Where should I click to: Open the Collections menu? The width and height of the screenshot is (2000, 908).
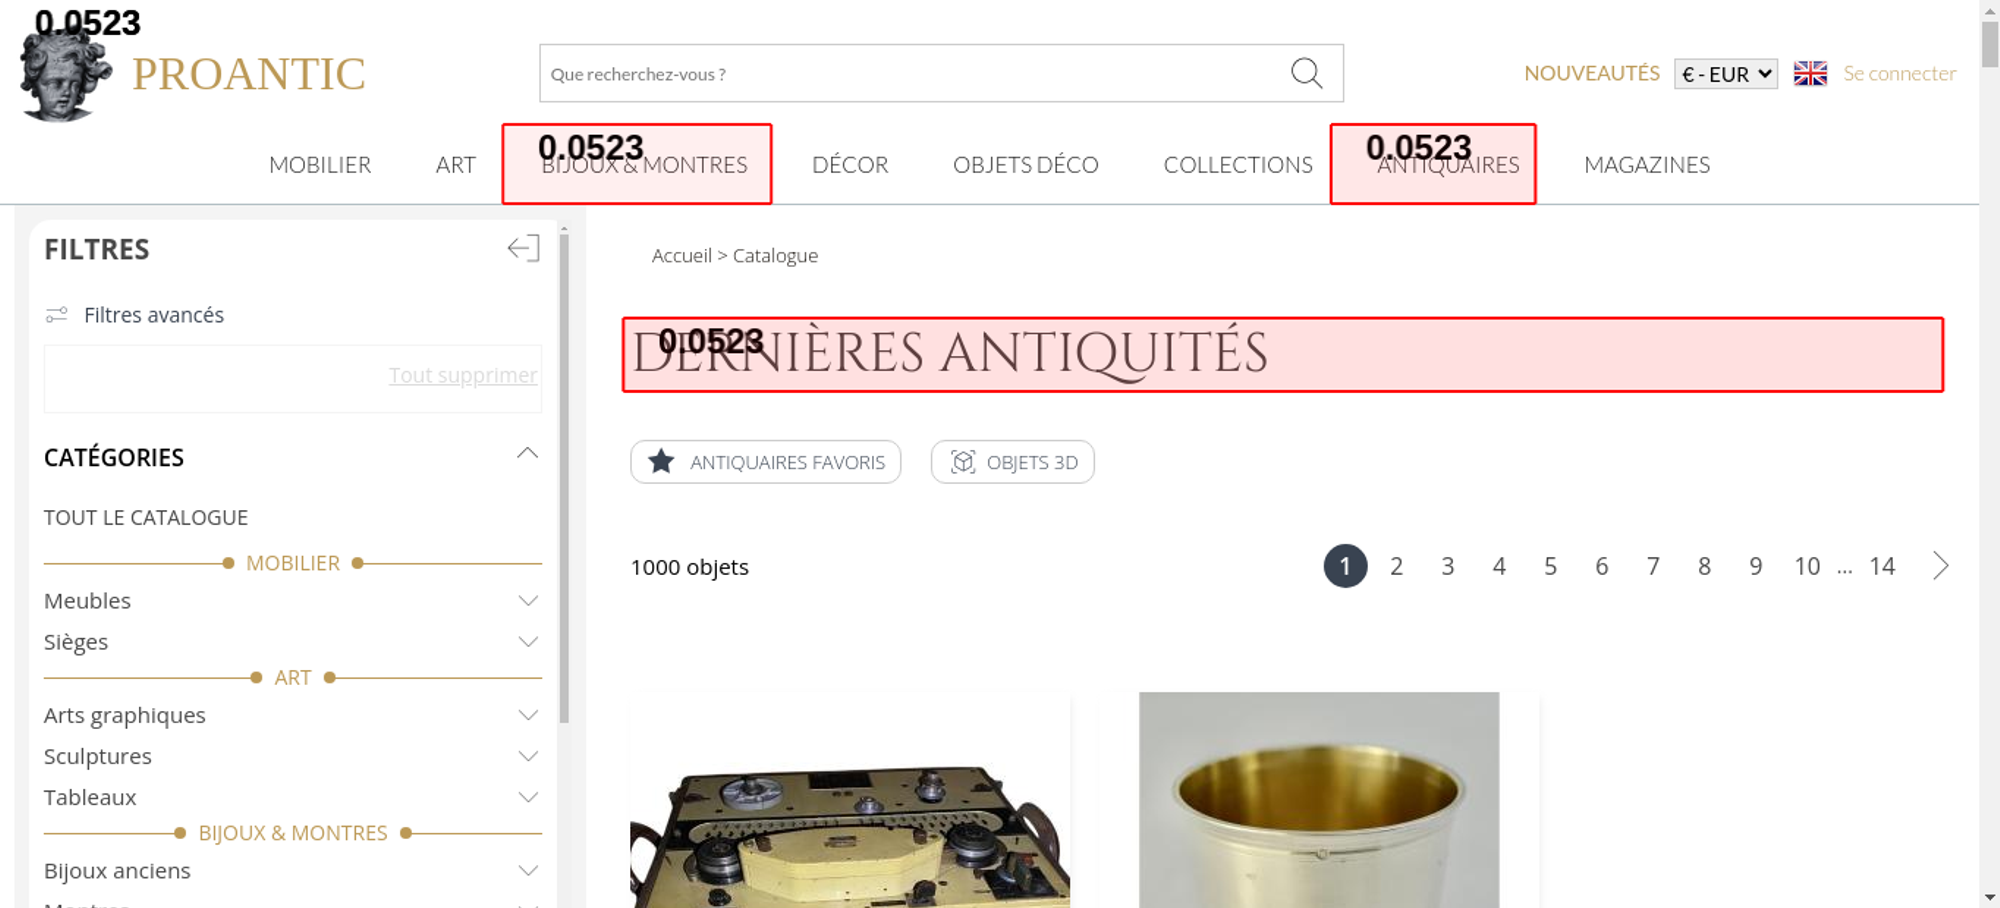1238,165
